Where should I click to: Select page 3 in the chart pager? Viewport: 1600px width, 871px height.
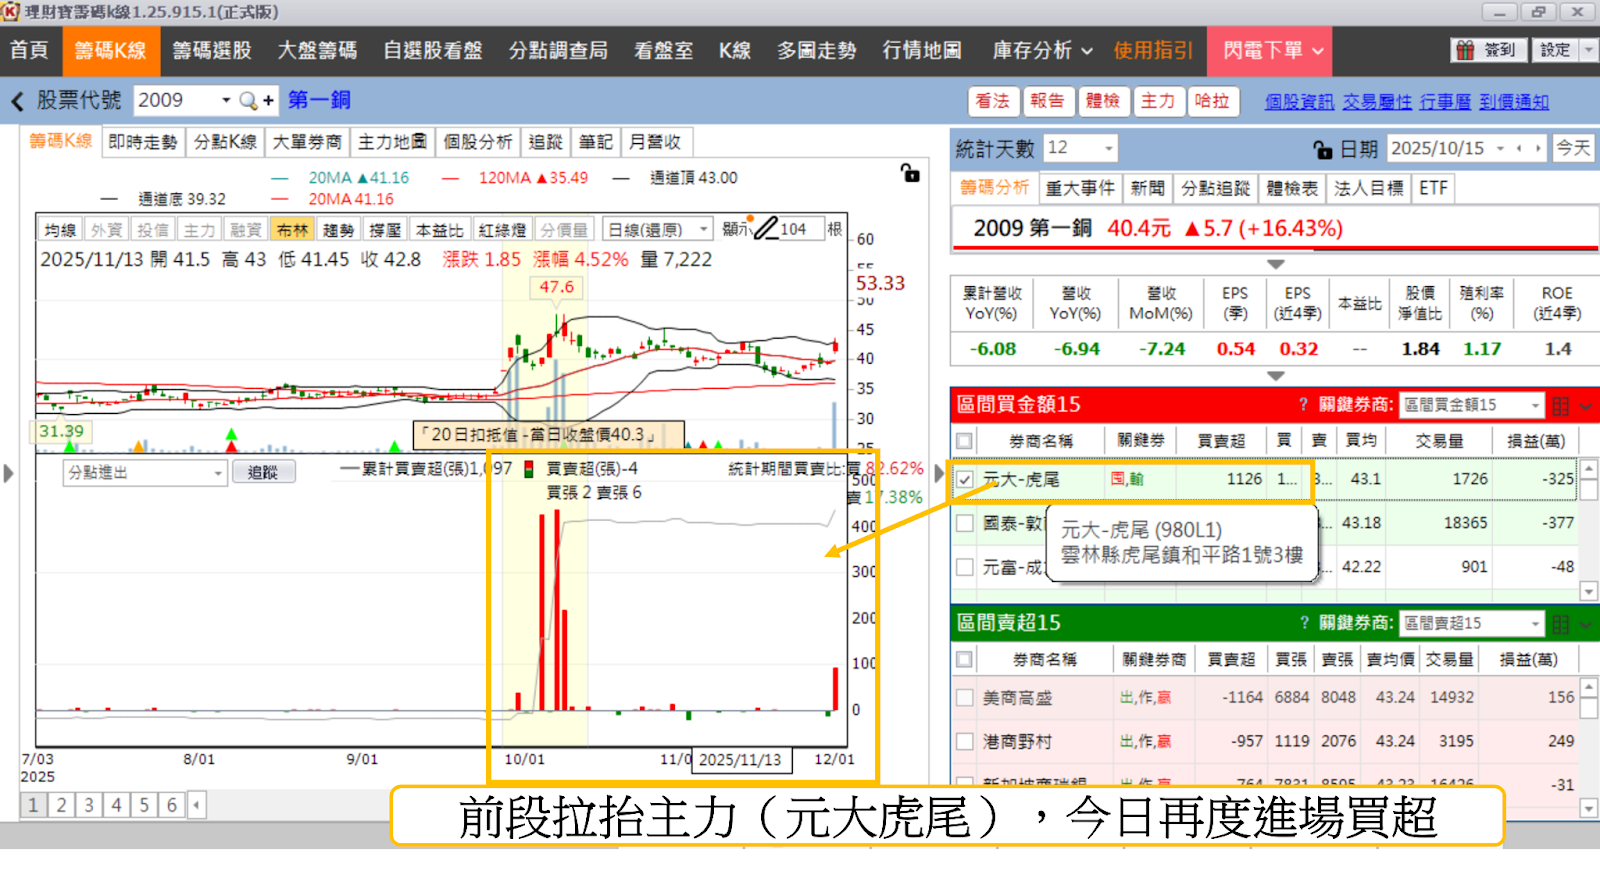pyautogui.click(x=89, y=805)
